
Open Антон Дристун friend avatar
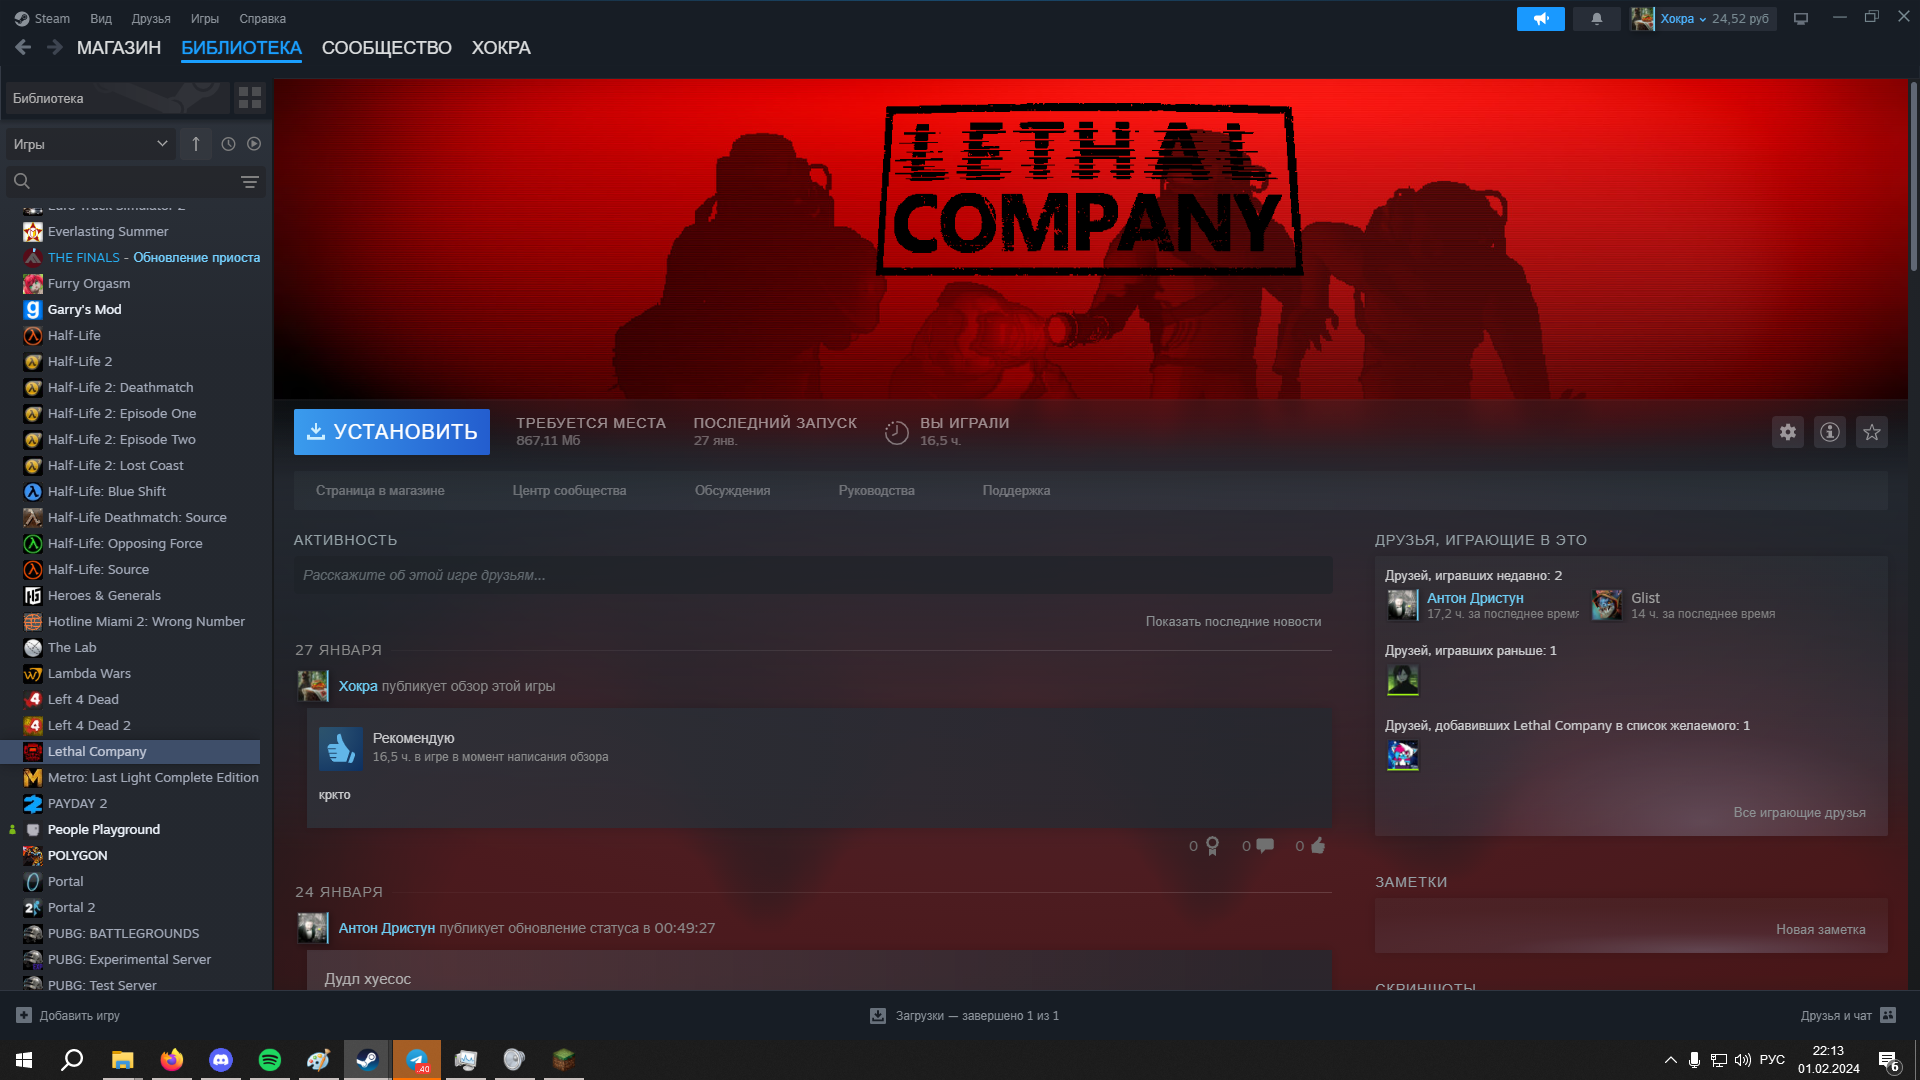[x=1403, y=605]
